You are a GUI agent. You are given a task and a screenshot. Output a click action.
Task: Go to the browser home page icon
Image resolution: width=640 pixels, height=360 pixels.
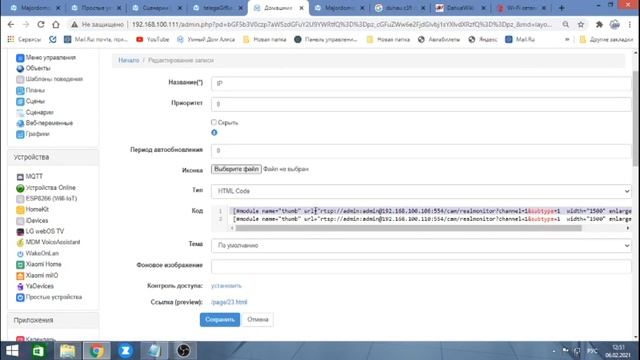pyautogui.click(x=56, y=24)
